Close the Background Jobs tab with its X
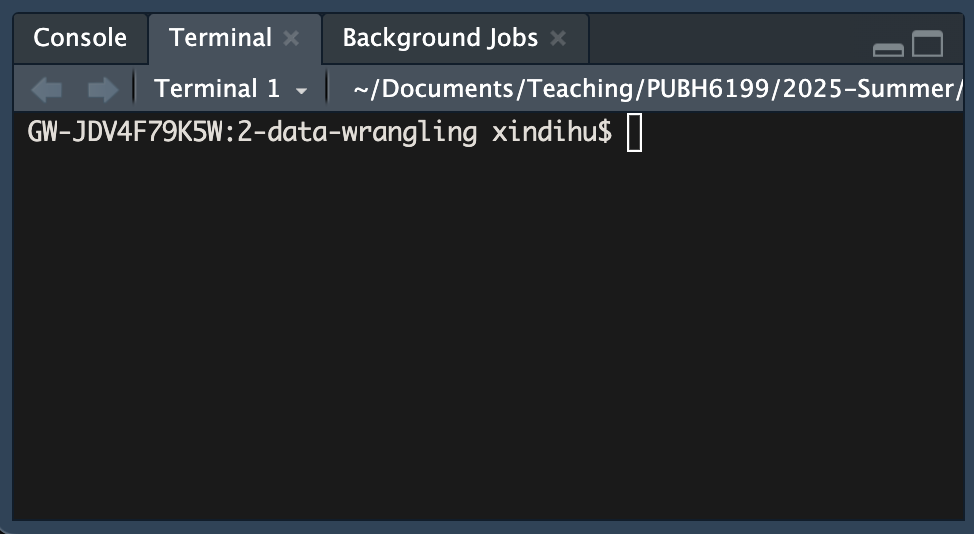Image resolution: width=974 pixels, height=534 pixels. coord(558,39)
